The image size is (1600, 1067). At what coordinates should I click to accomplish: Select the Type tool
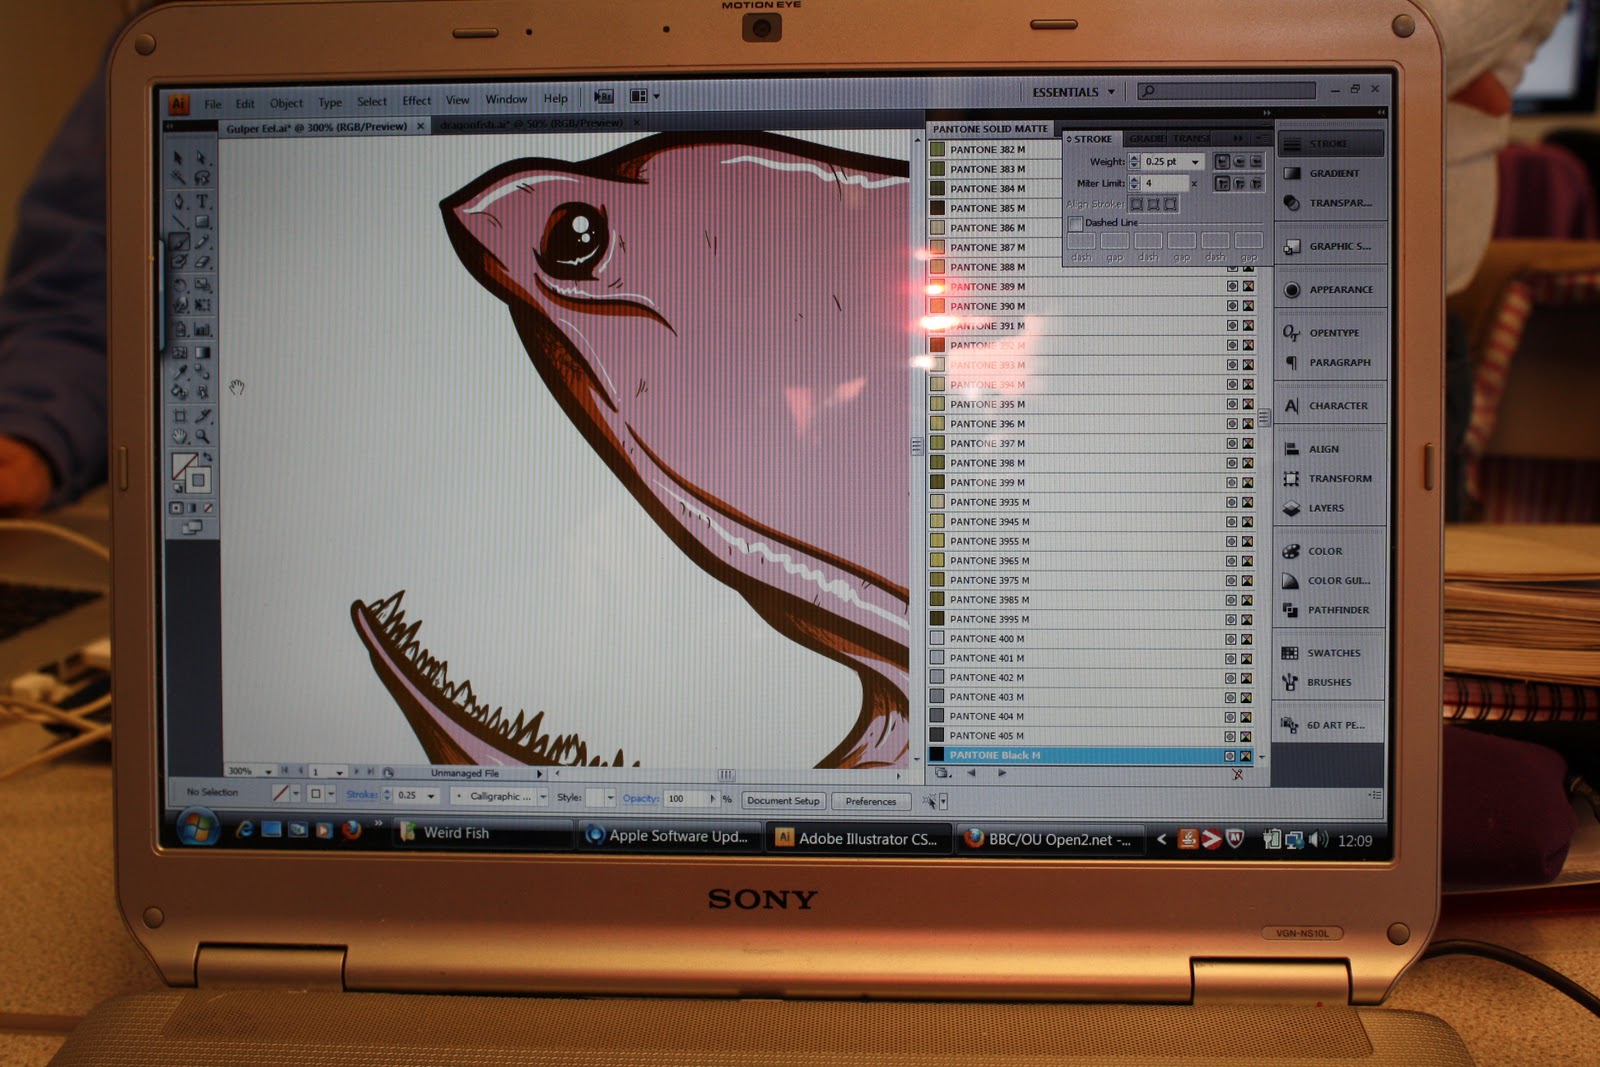pyautogui.click(x=202, y=201)
